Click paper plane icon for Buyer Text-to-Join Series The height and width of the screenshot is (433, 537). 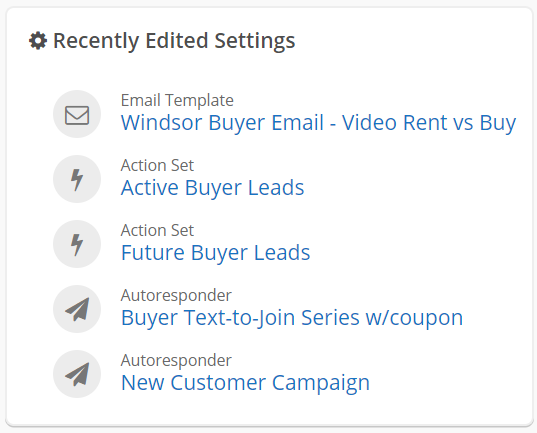(77, 309)
